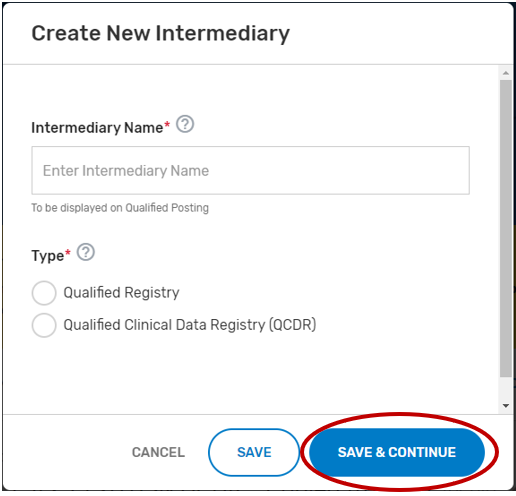This screenshot has width=516, height=496.
Task: Click scrollbar track below the thumb
Action: tap(506, 389)
